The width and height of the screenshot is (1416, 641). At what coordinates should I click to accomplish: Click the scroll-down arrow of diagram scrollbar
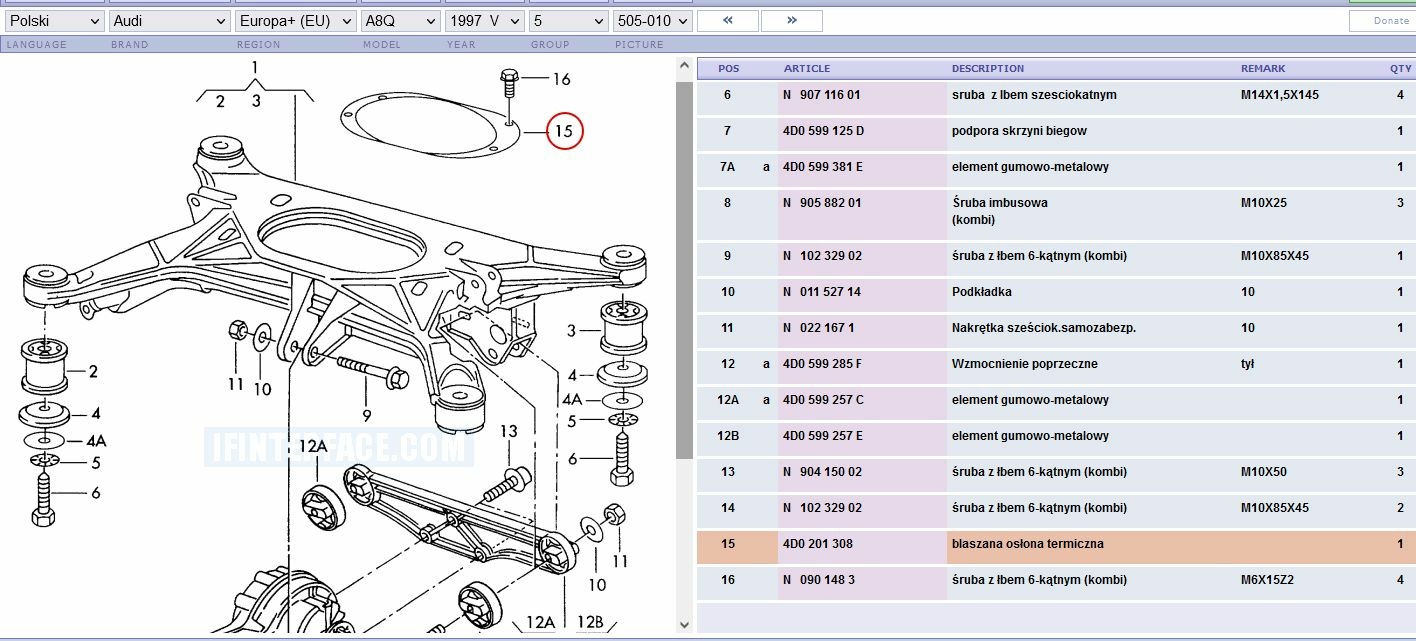(684, 624)
